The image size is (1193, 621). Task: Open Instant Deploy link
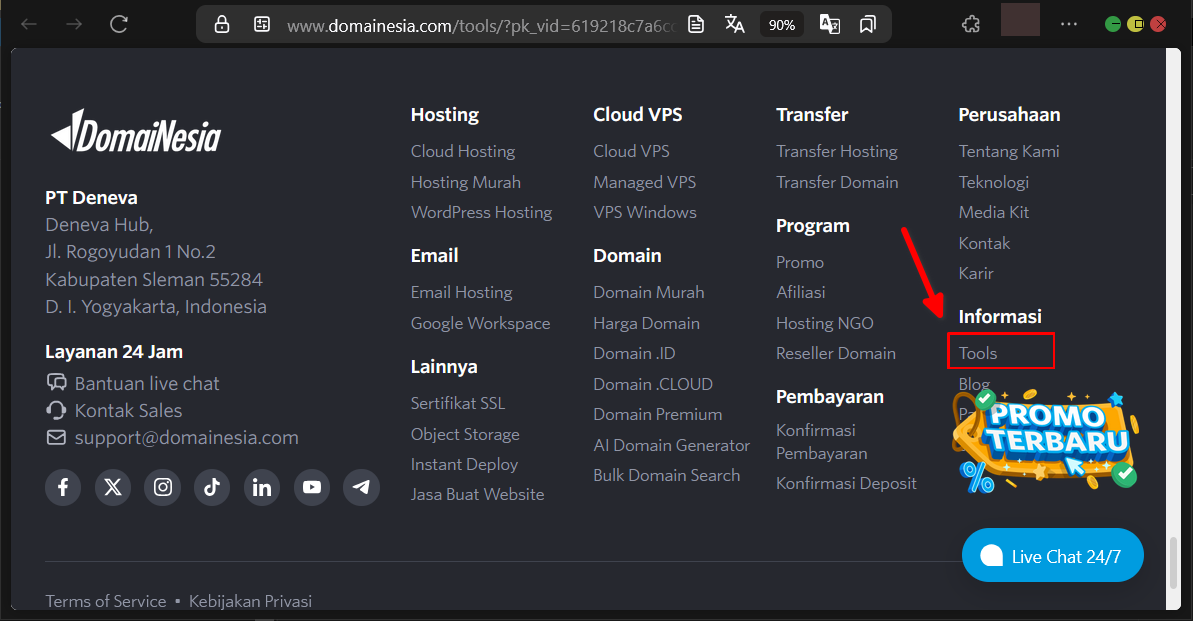point(464,464)
